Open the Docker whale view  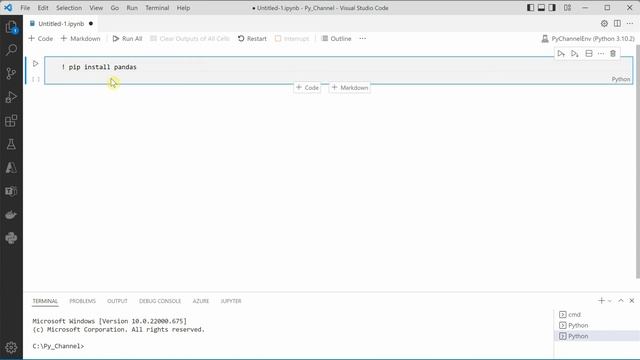pos(11,215)
